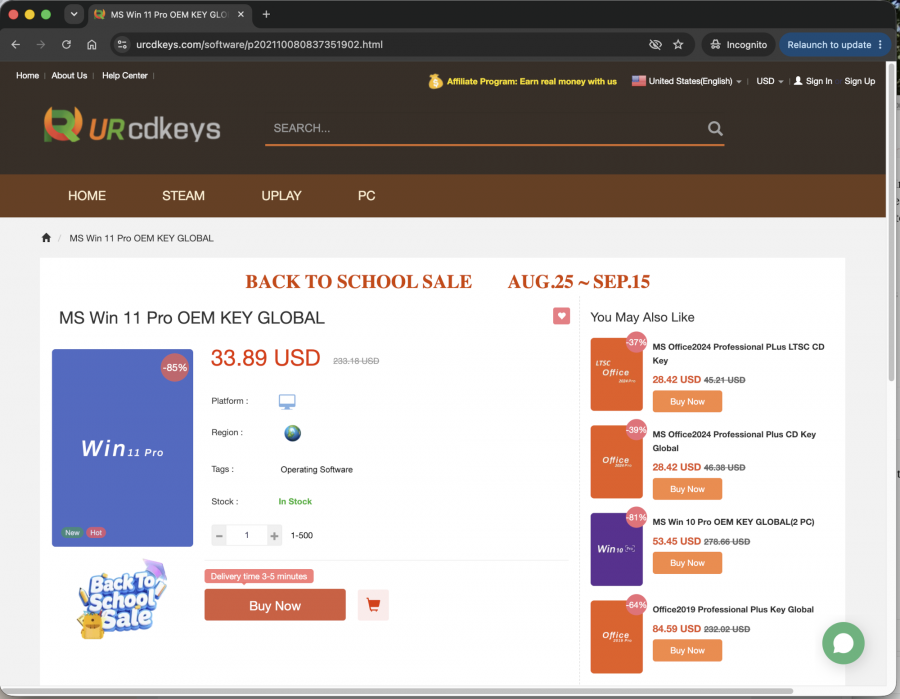The image size is (900, 699).
Task: Click the Win 11 Pro product image
Action: tap(122, 448)
